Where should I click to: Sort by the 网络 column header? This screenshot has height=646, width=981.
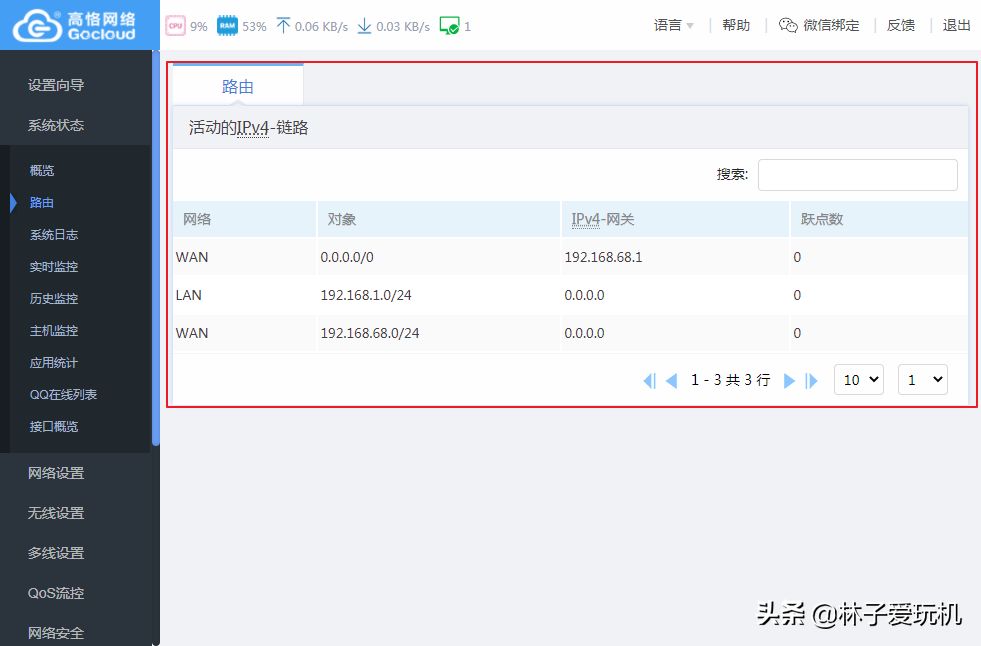245,220
